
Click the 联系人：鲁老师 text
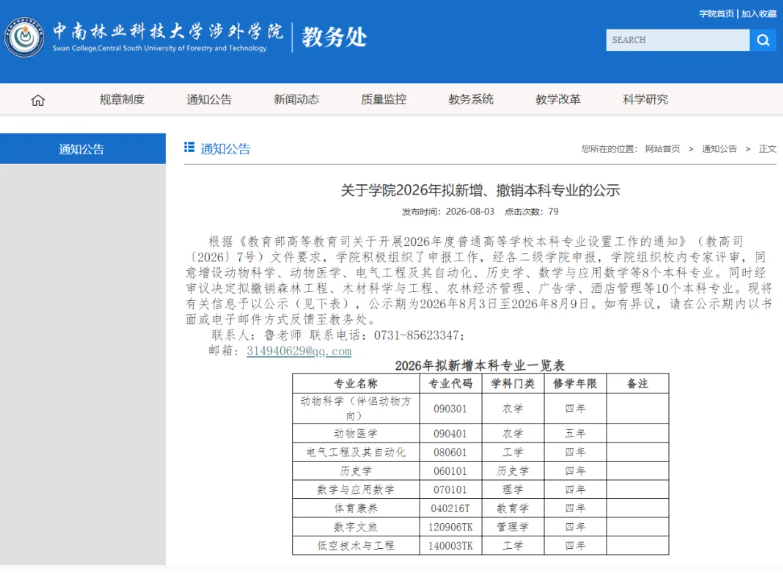coord(257,335)
